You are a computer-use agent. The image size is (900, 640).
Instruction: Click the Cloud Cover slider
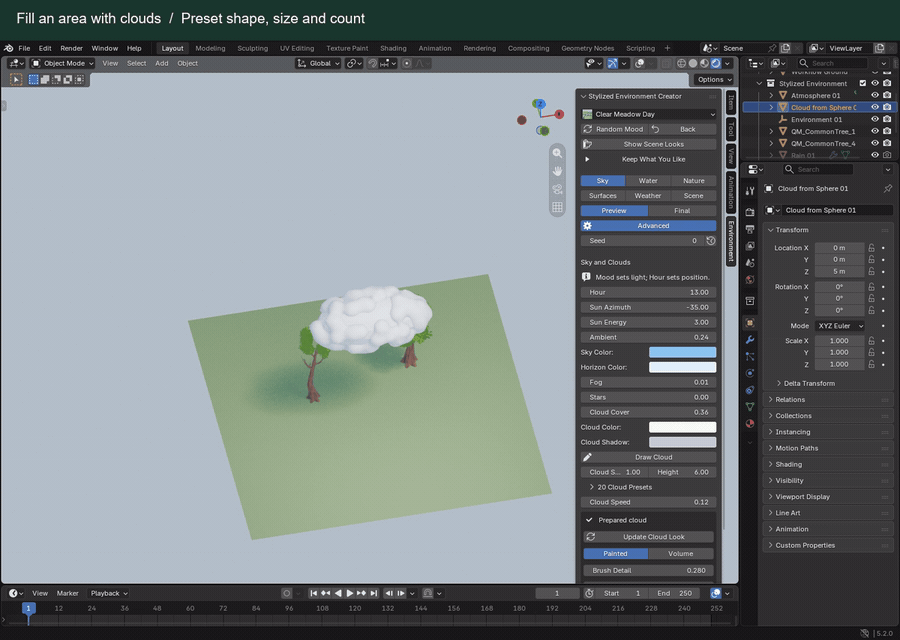[x=649, y=412]
